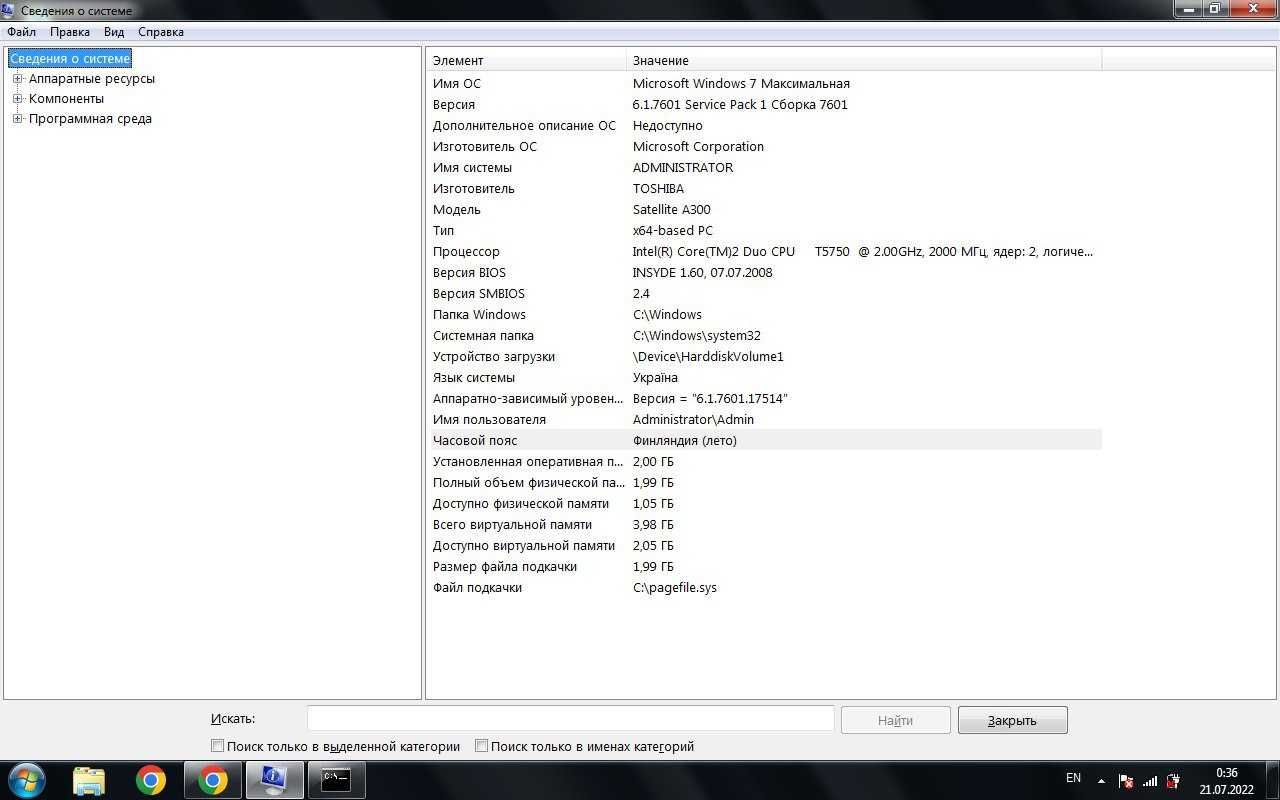The image size is (1280, 800).
Task: Open the network signal tray icon
Action: (1150, 781)
